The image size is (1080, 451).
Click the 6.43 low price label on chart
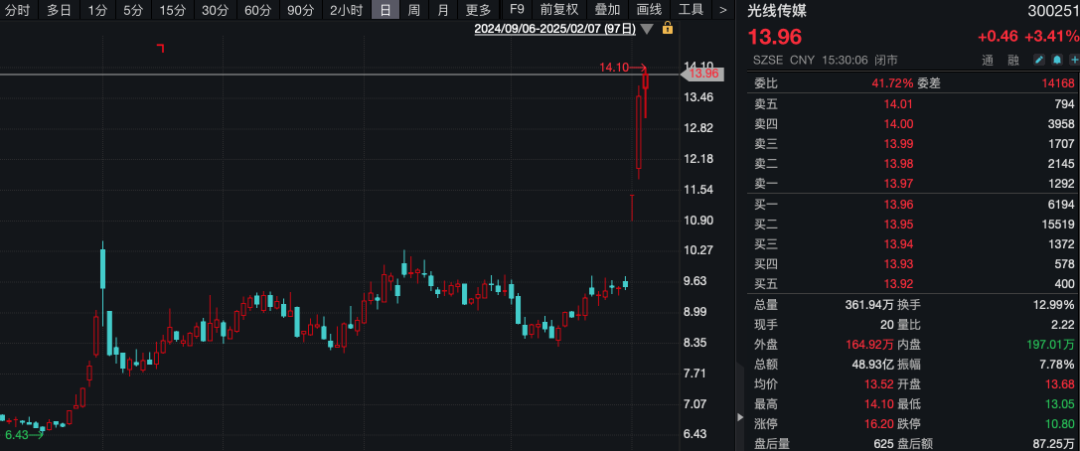coord(17,434)
